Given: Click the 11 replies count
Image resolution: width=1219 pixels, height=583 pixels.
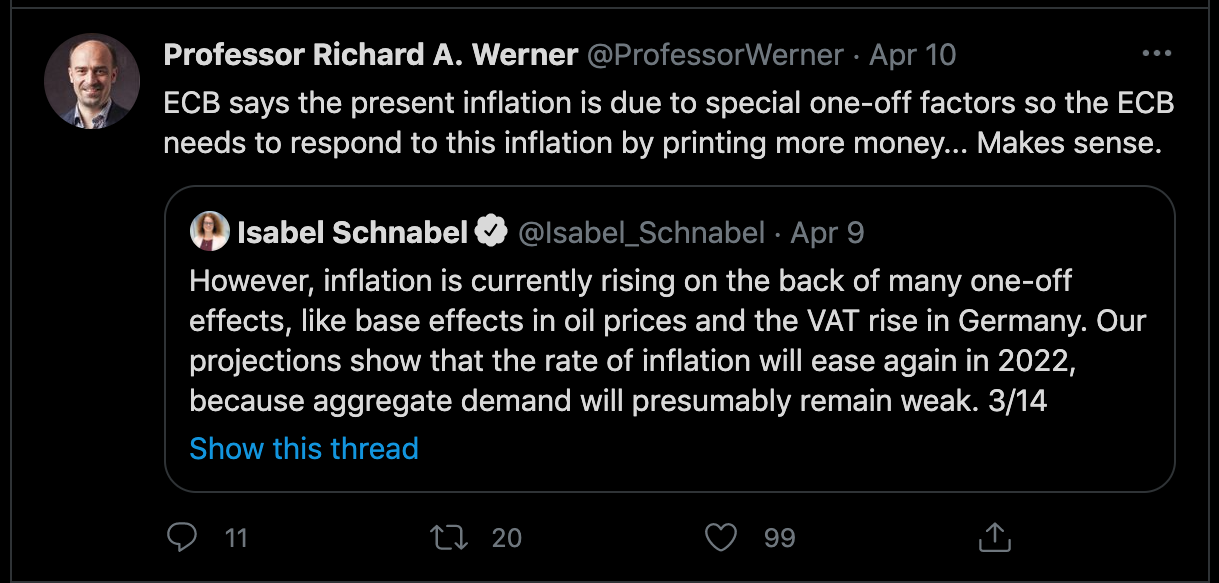Looking at the screenshot, I should [236, 538].
